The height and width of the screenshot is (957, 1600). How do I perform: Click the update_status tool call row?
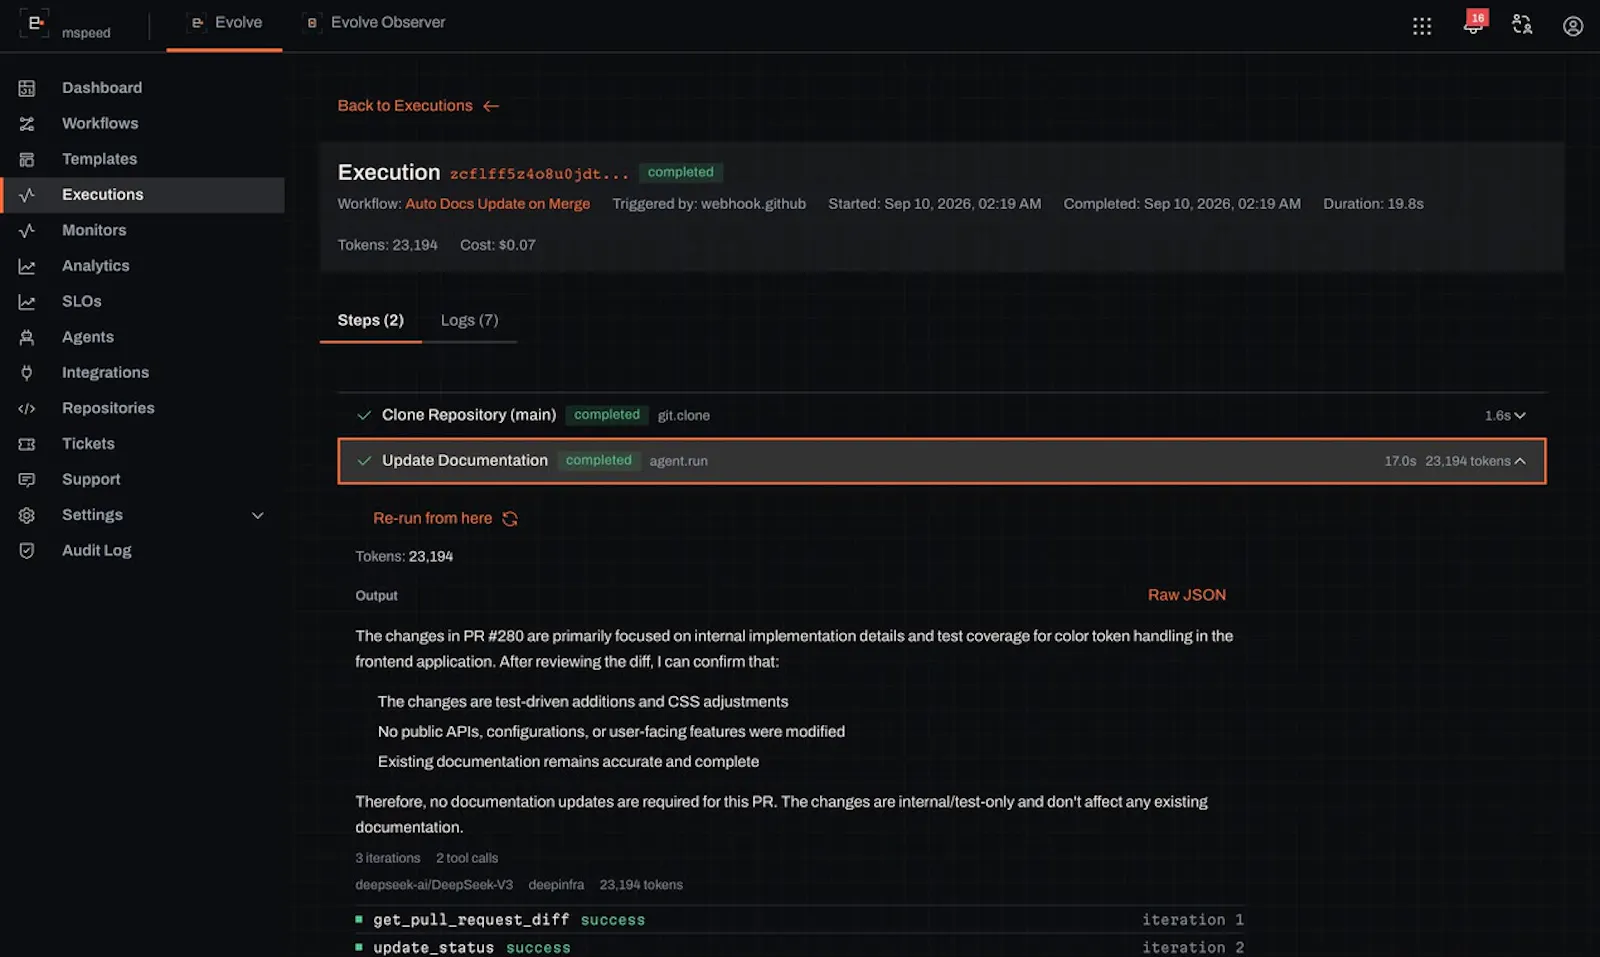[x=799, y=947]
